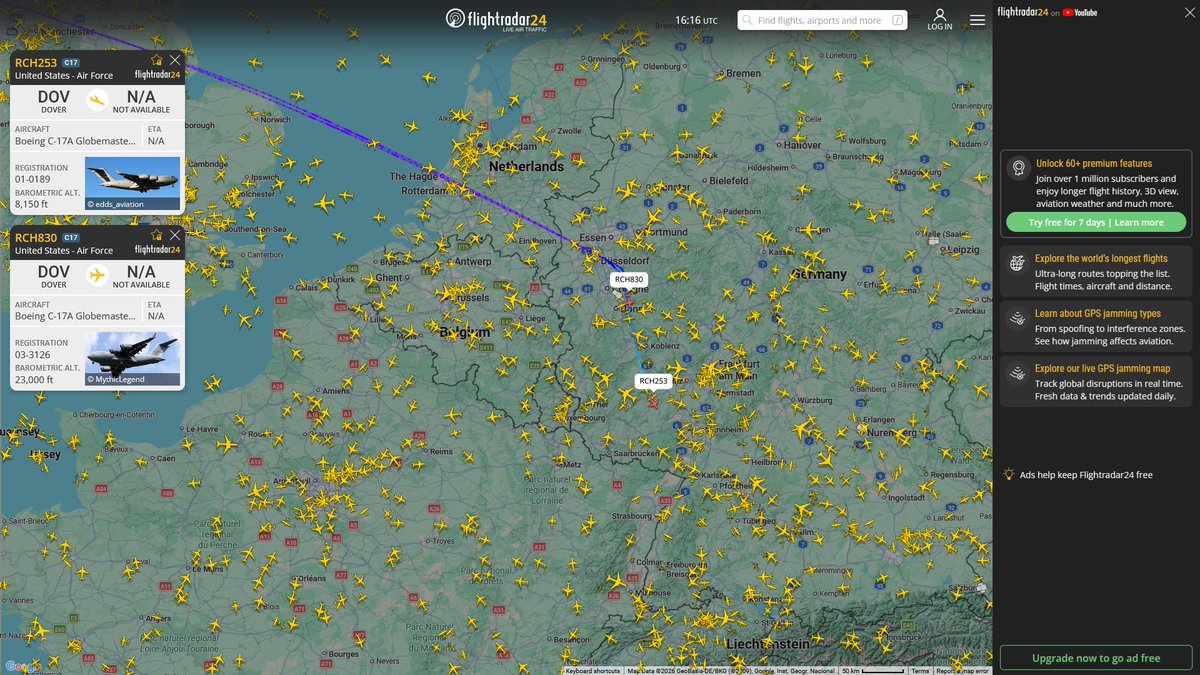Open the LOG IN account icon
This screenshot has width=1200, height=675.
point(940,19)
